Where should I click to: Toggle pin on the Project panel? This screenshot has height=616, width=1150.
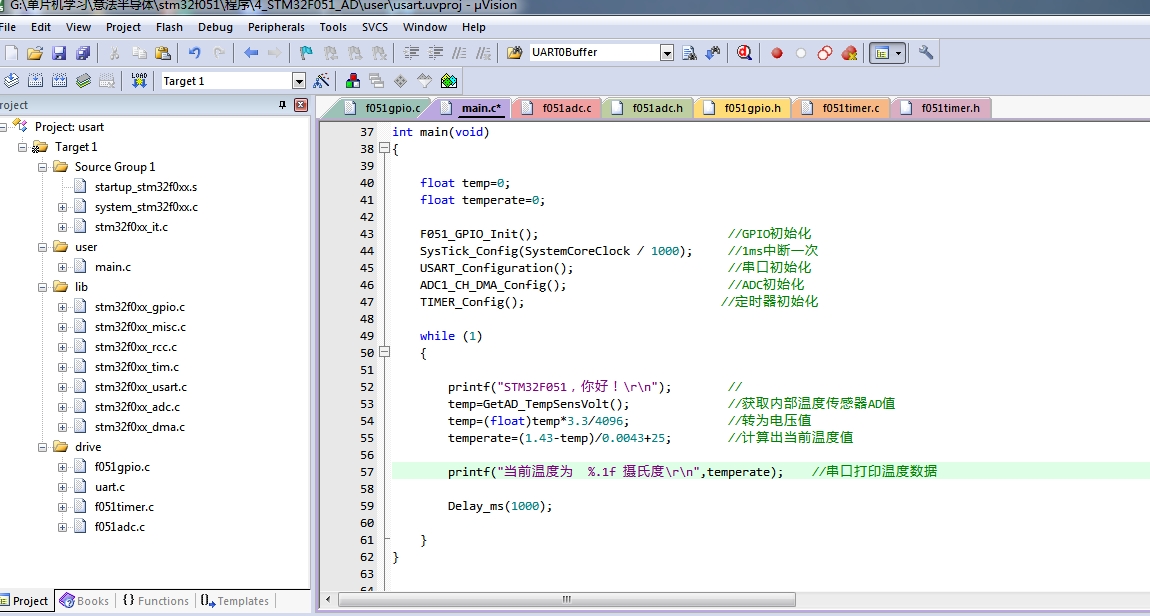point(282,106)
